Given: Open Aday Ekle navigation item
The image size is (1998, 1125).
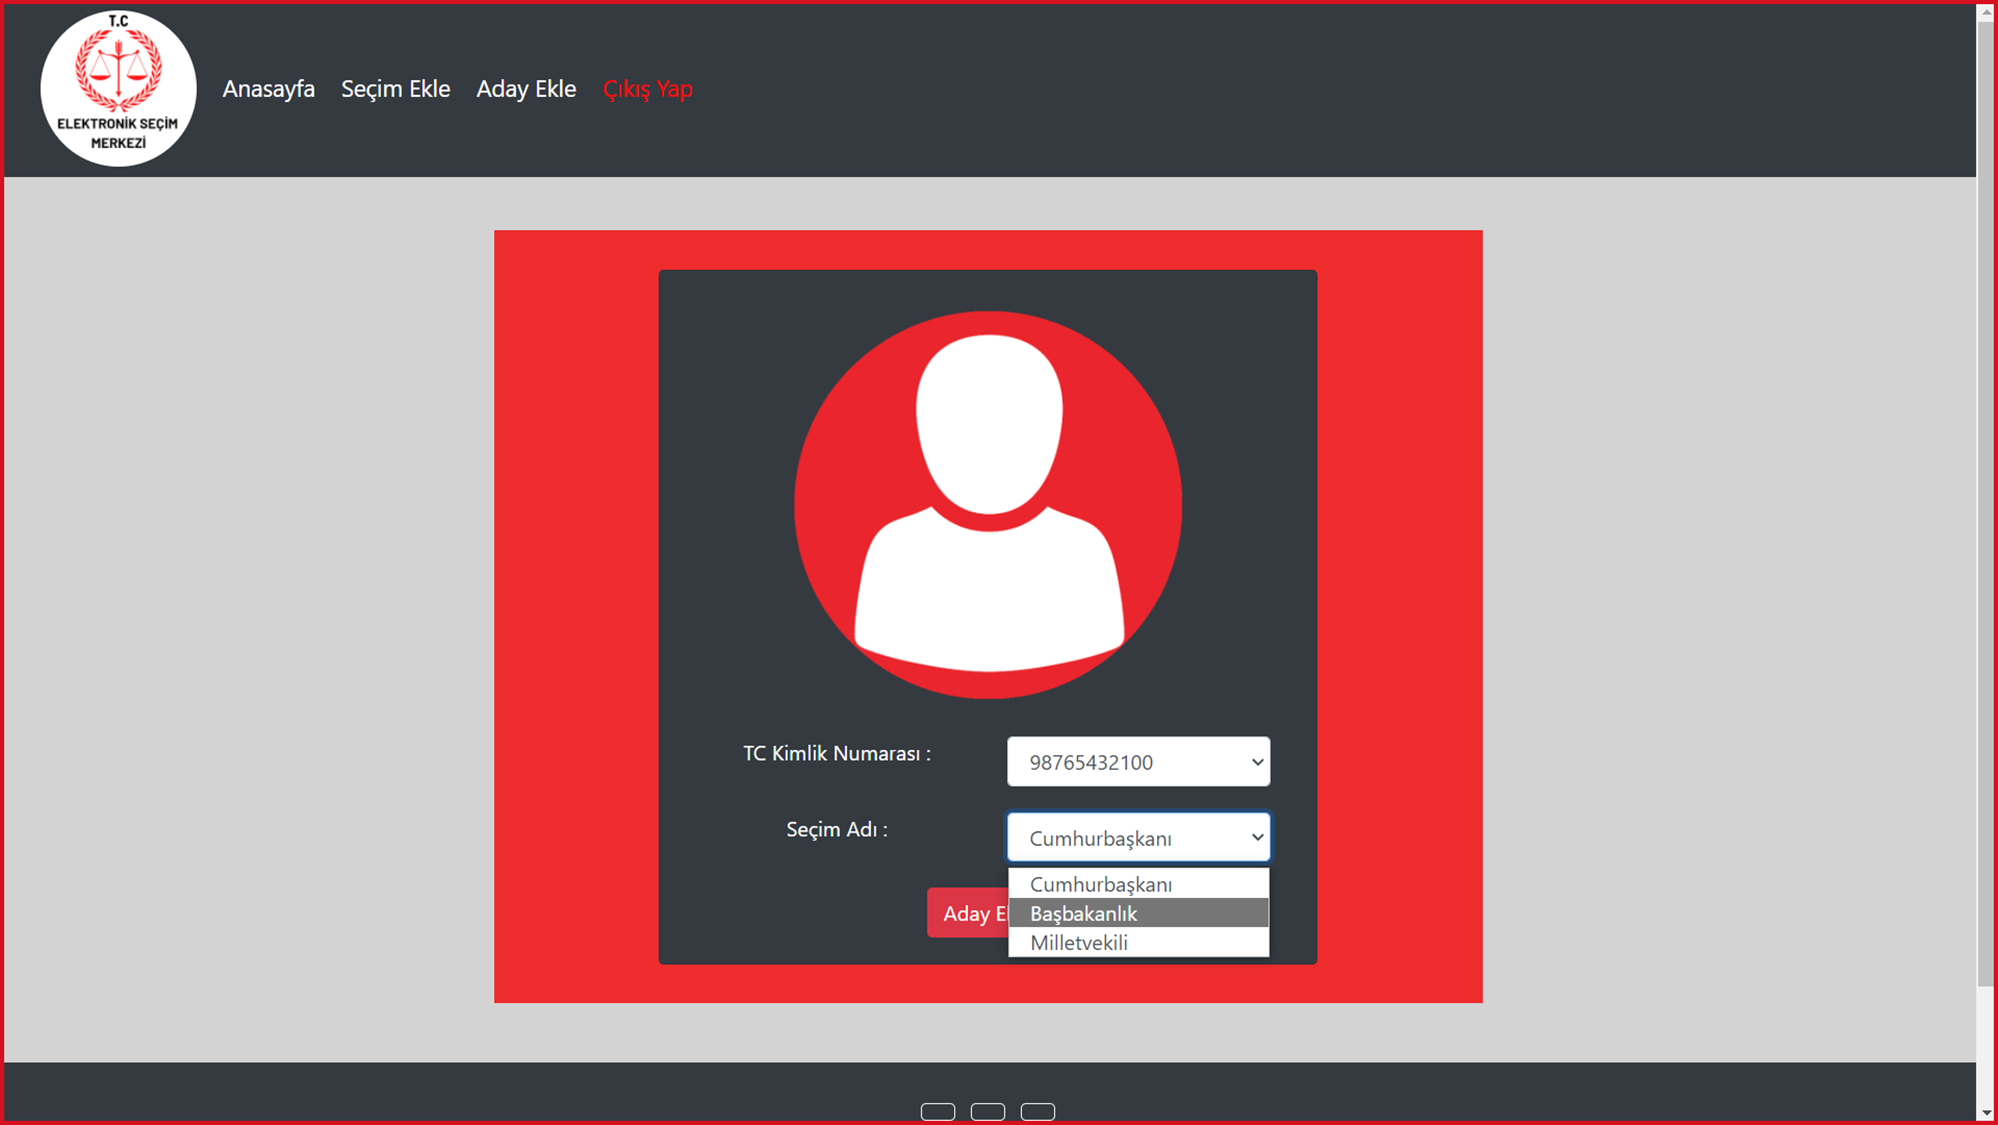Looking at the screenshot, I should [526, 89].
